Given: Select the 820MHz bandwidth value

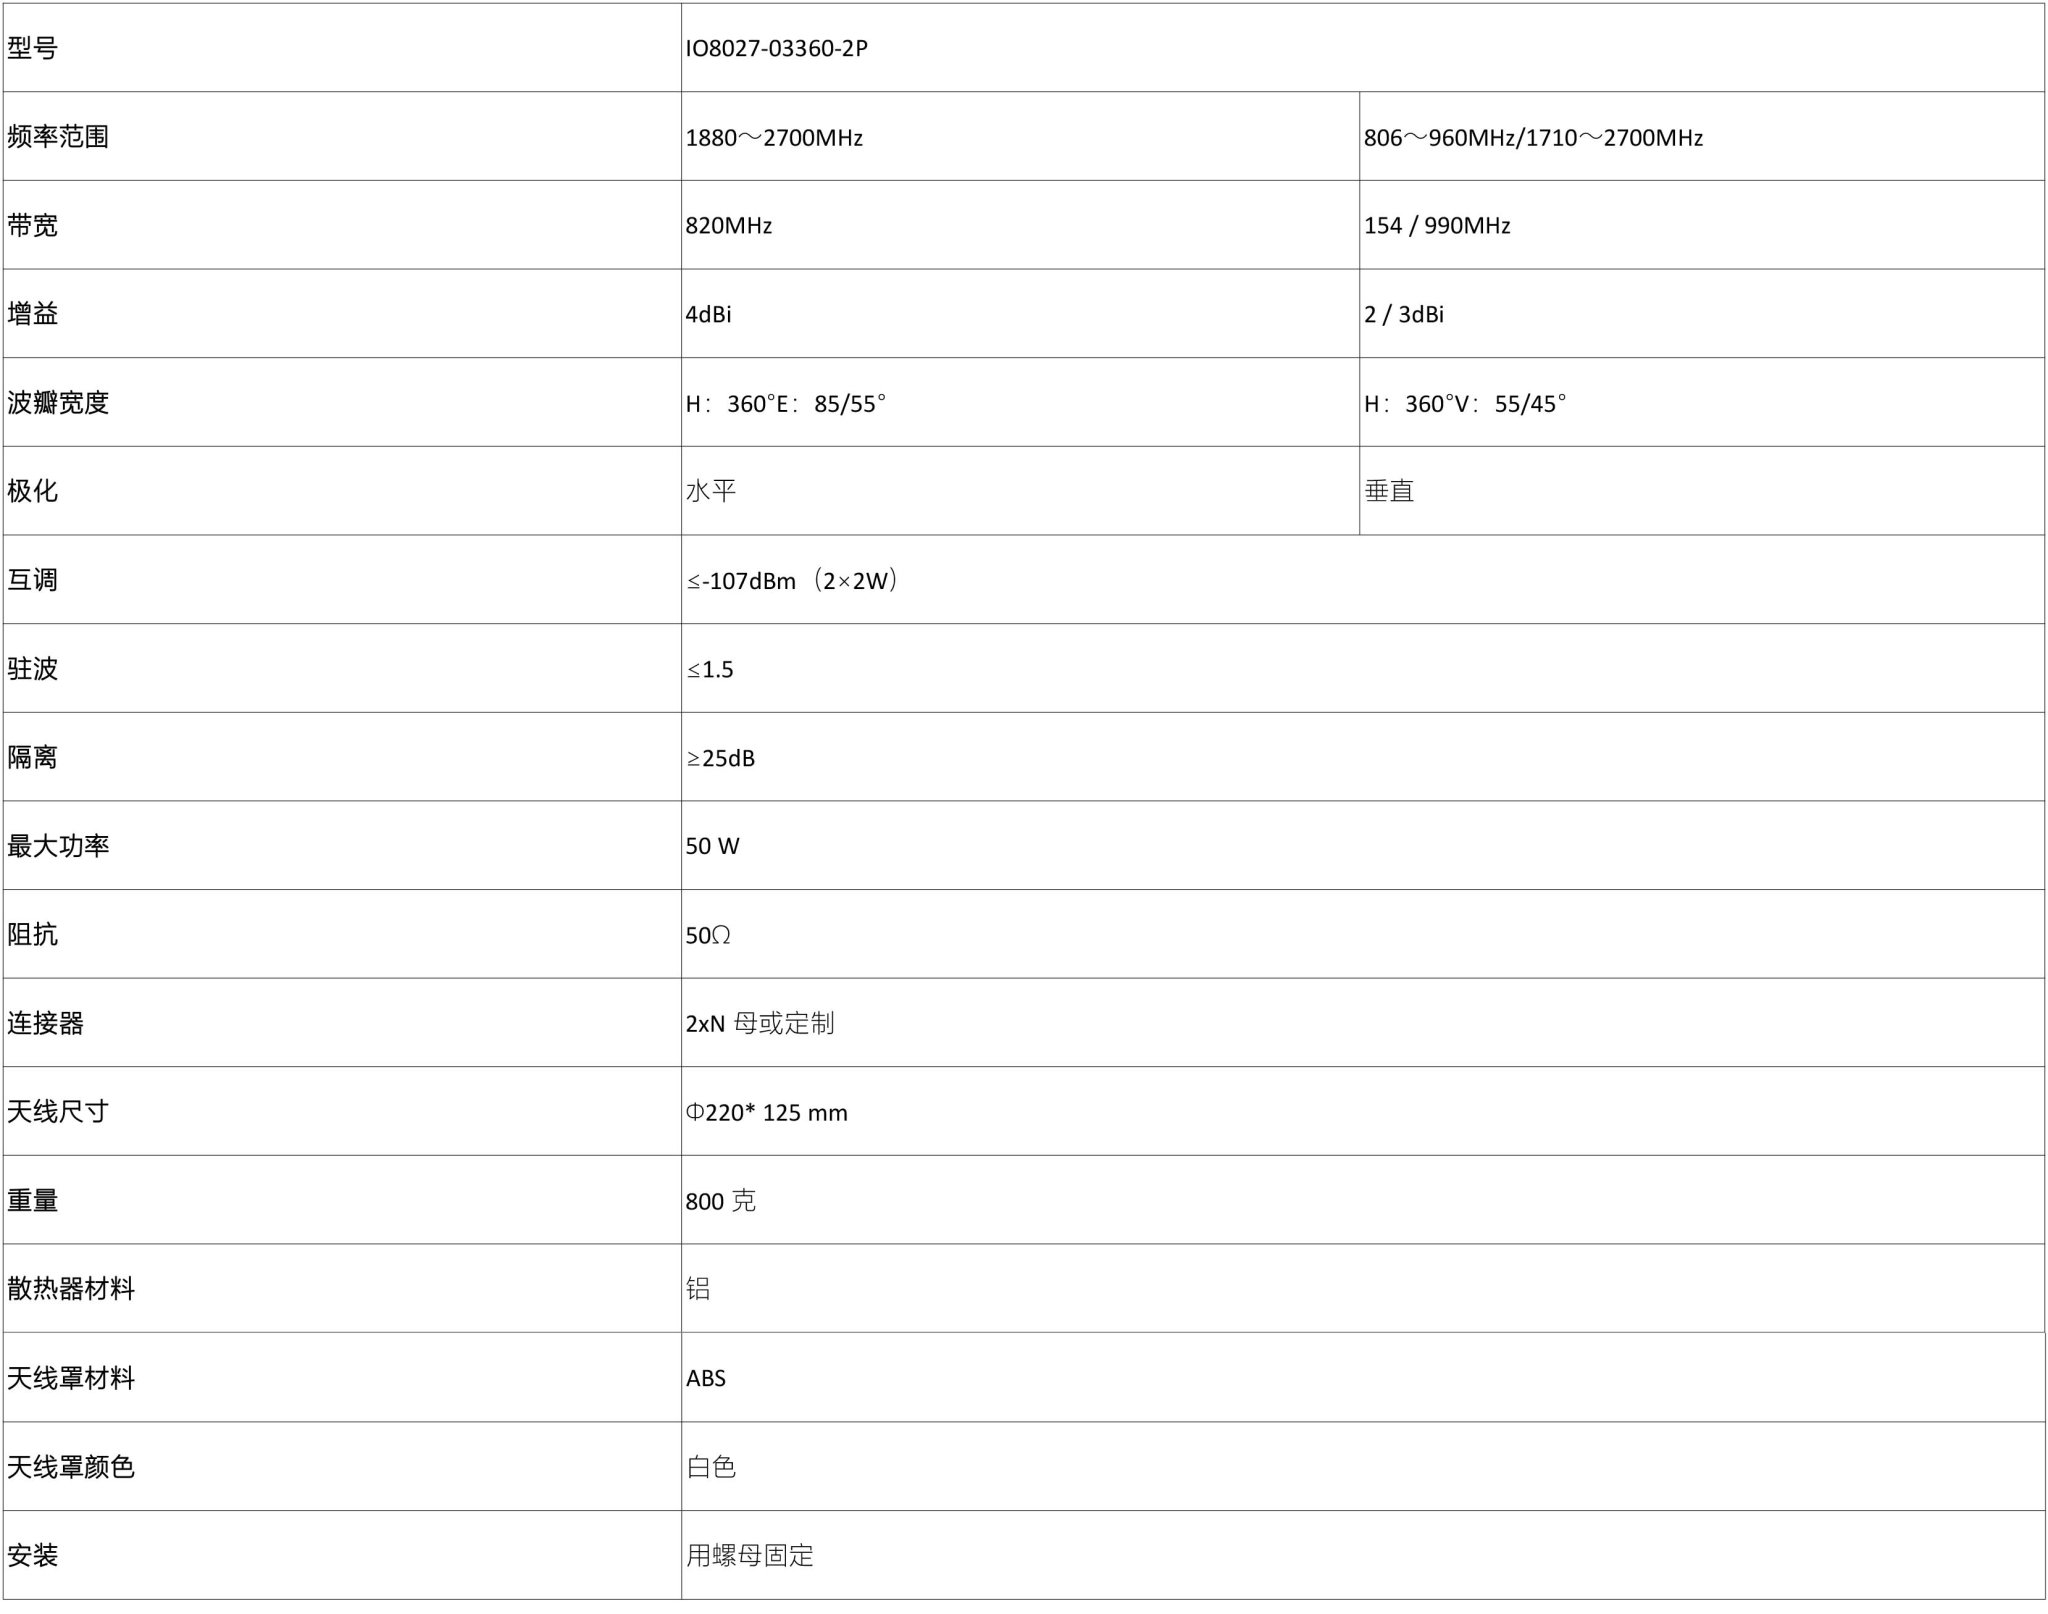Looking at the screenshot, I should click(729, 226).
